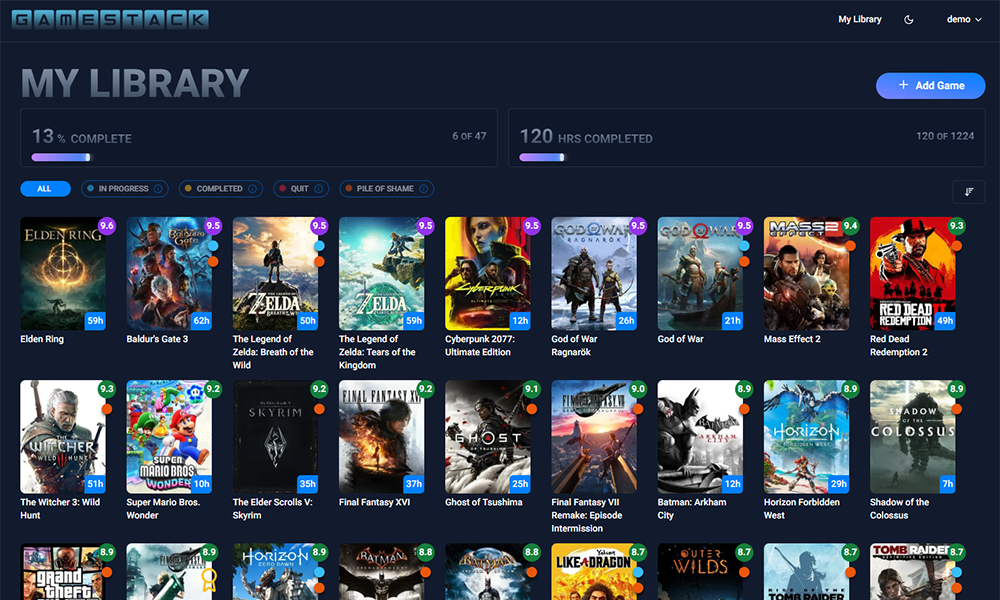
Task: Open Zelda: Tears of the Kingdom cover
Action: coord(381,274)
